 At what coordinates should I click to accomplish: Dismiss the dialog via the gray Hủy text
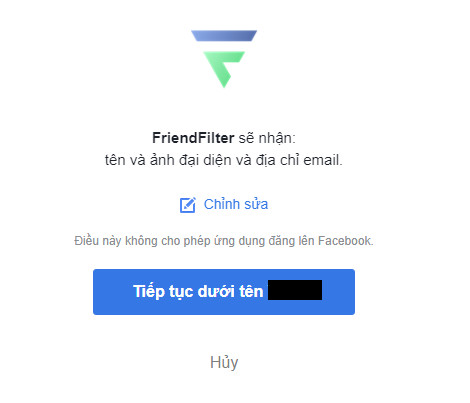click(224, 362)
